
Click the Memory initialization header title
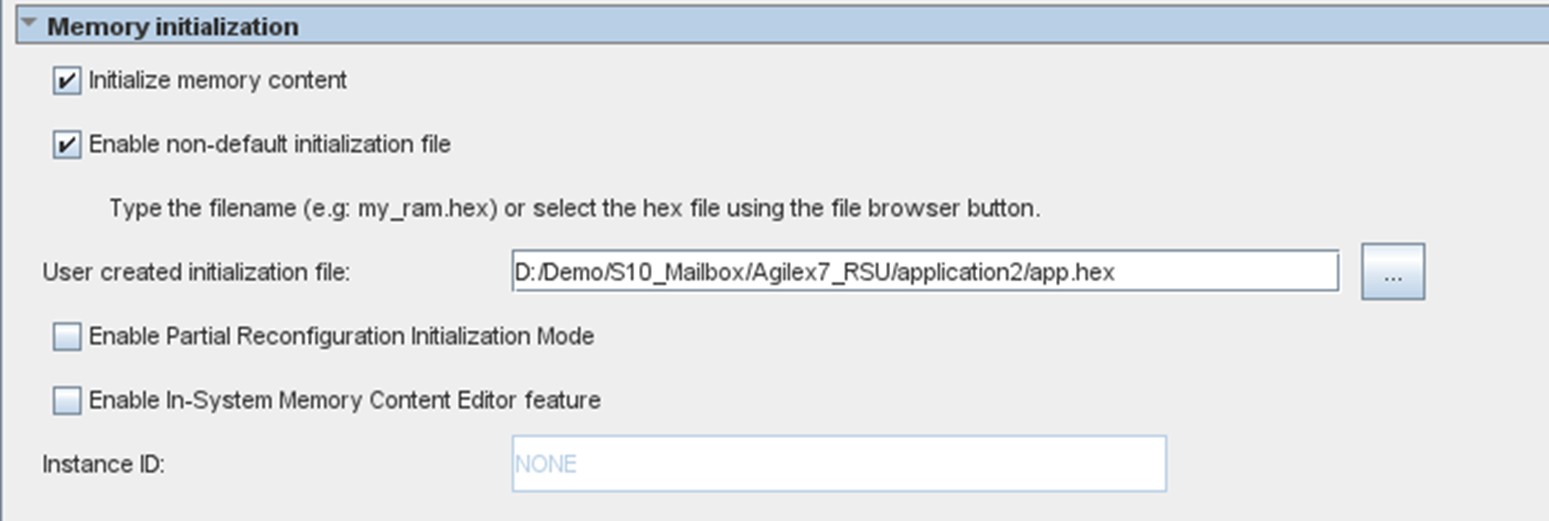coord(172,27)
